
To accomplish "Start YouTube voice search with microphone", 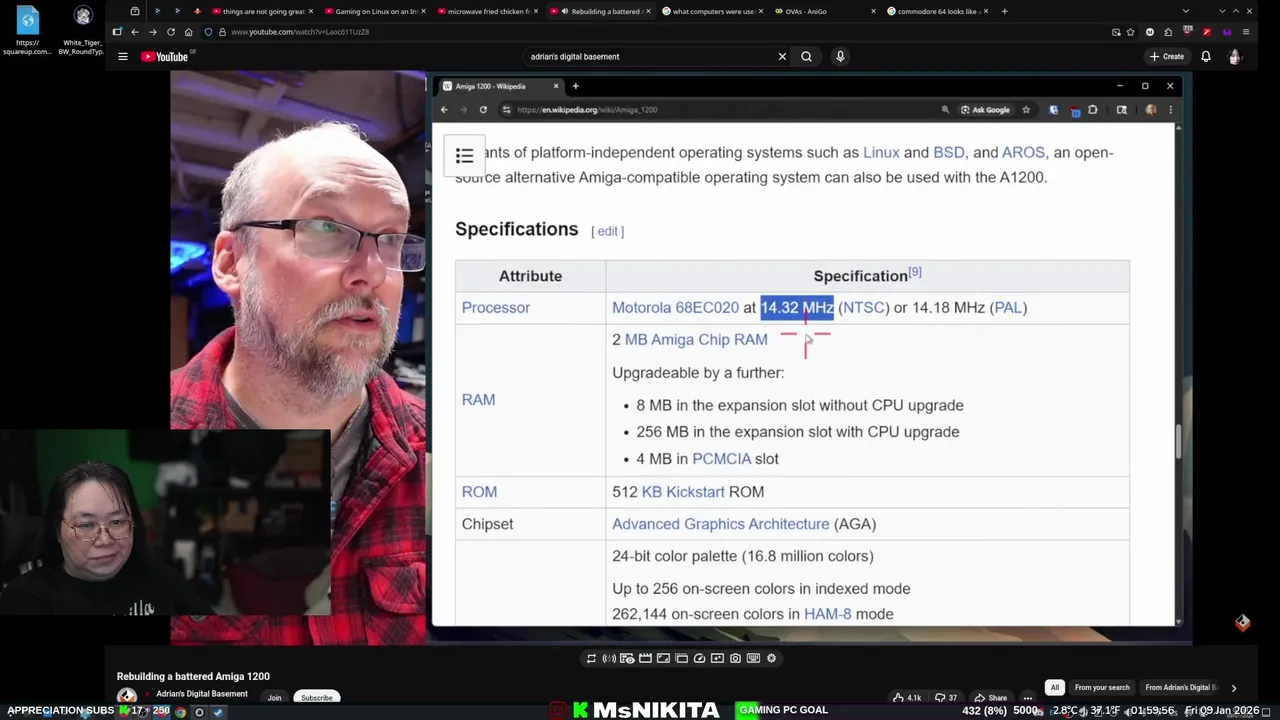I will (840, 57).
